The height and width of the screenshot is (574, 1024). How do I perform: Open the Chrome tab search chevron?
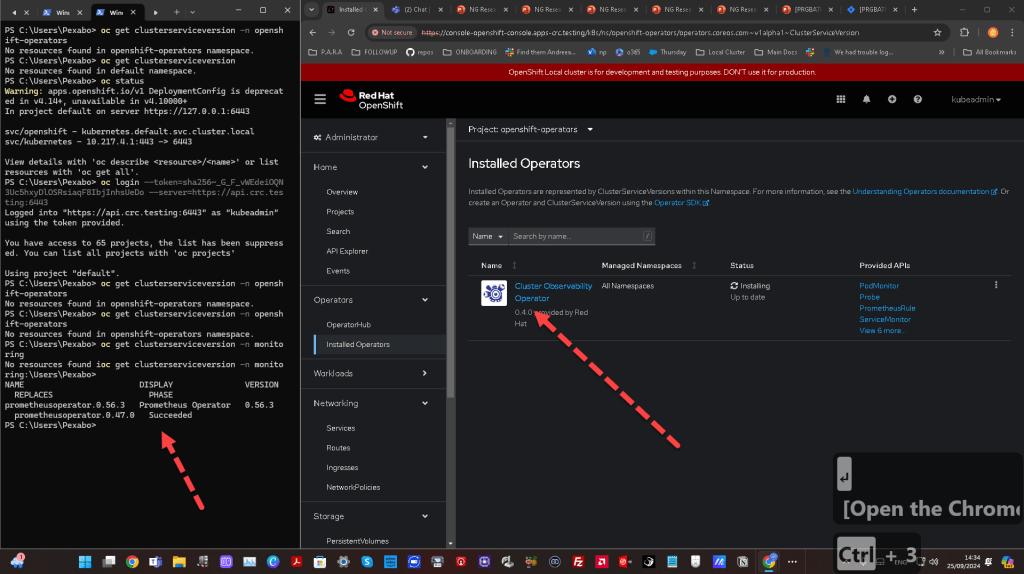[x=312, y=10]
